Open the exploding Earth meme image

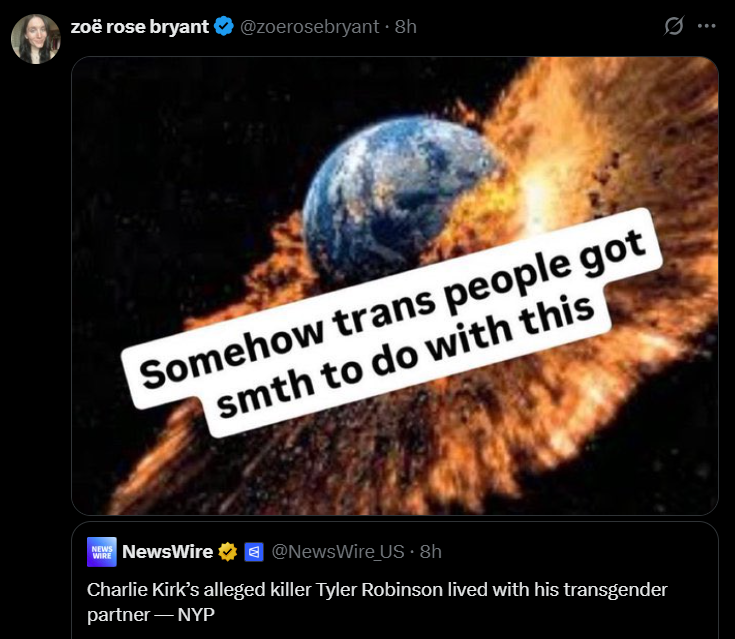point(395,286)
